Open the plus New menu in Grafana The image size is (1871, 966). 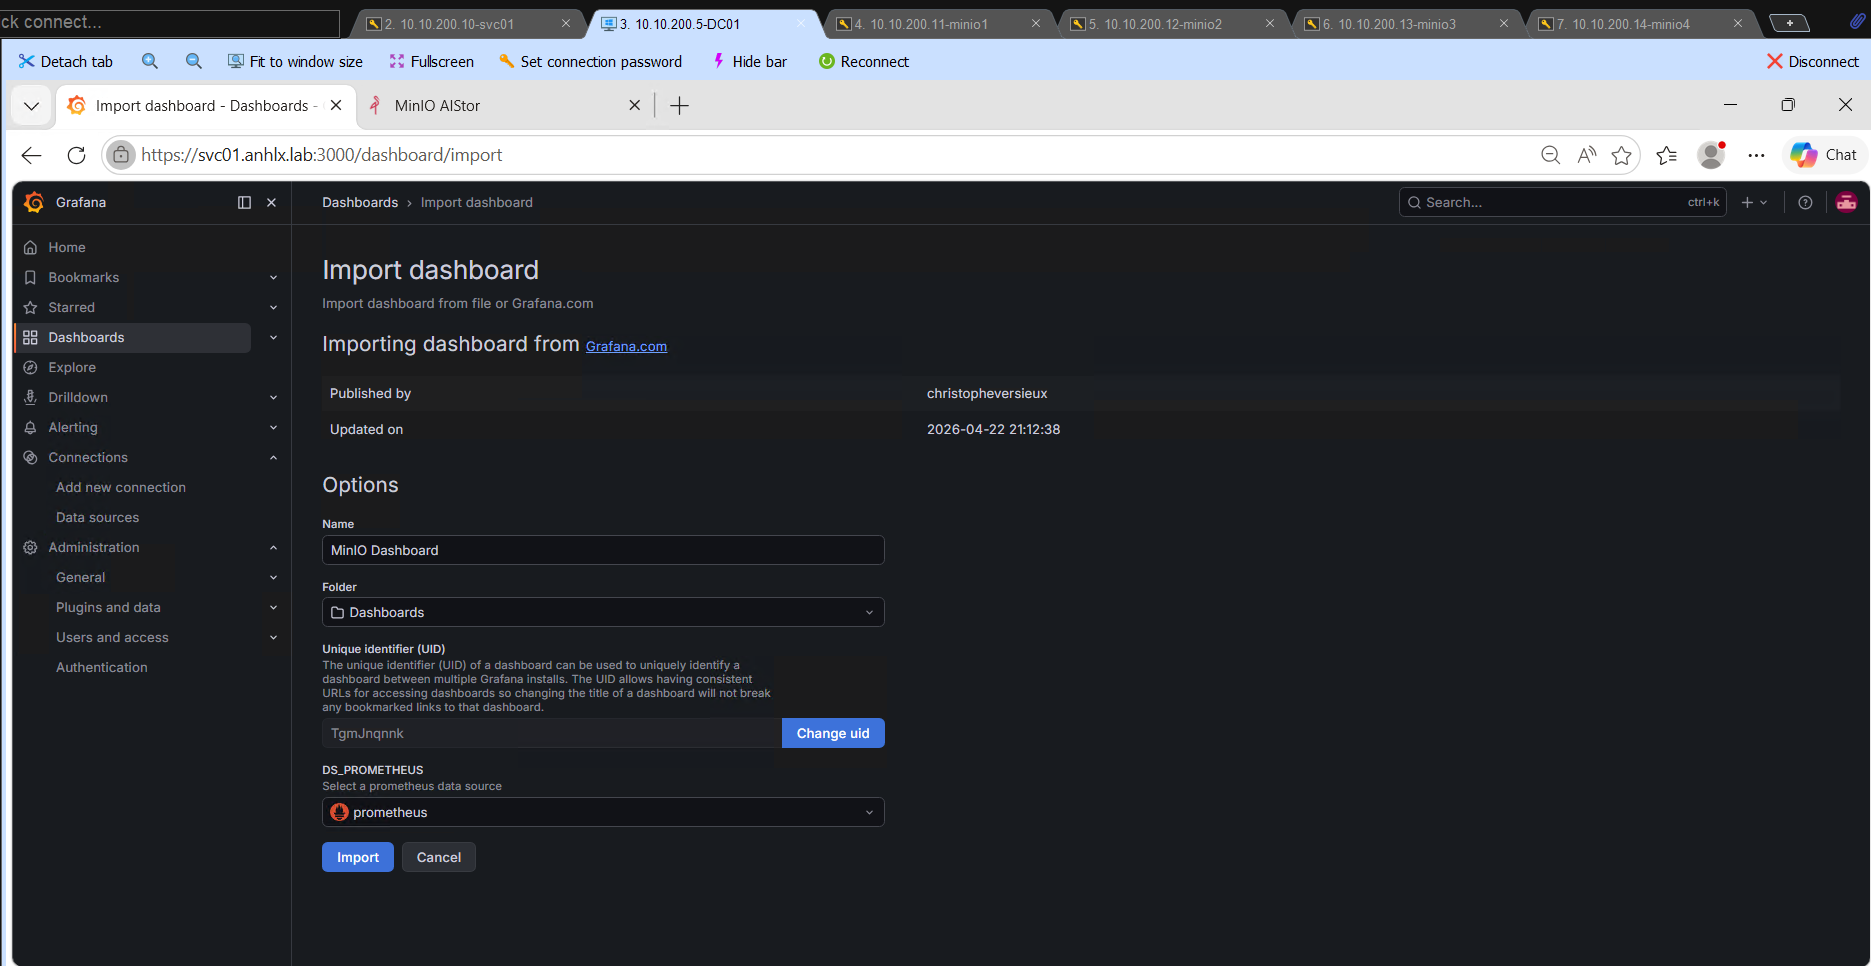pyautogui.click(x=1754, y=202)
